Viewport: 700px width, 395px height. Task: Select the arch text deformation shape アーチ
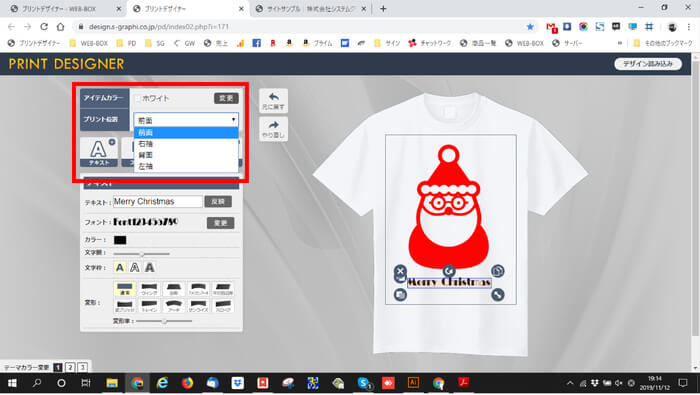click(x=174, y=306)
